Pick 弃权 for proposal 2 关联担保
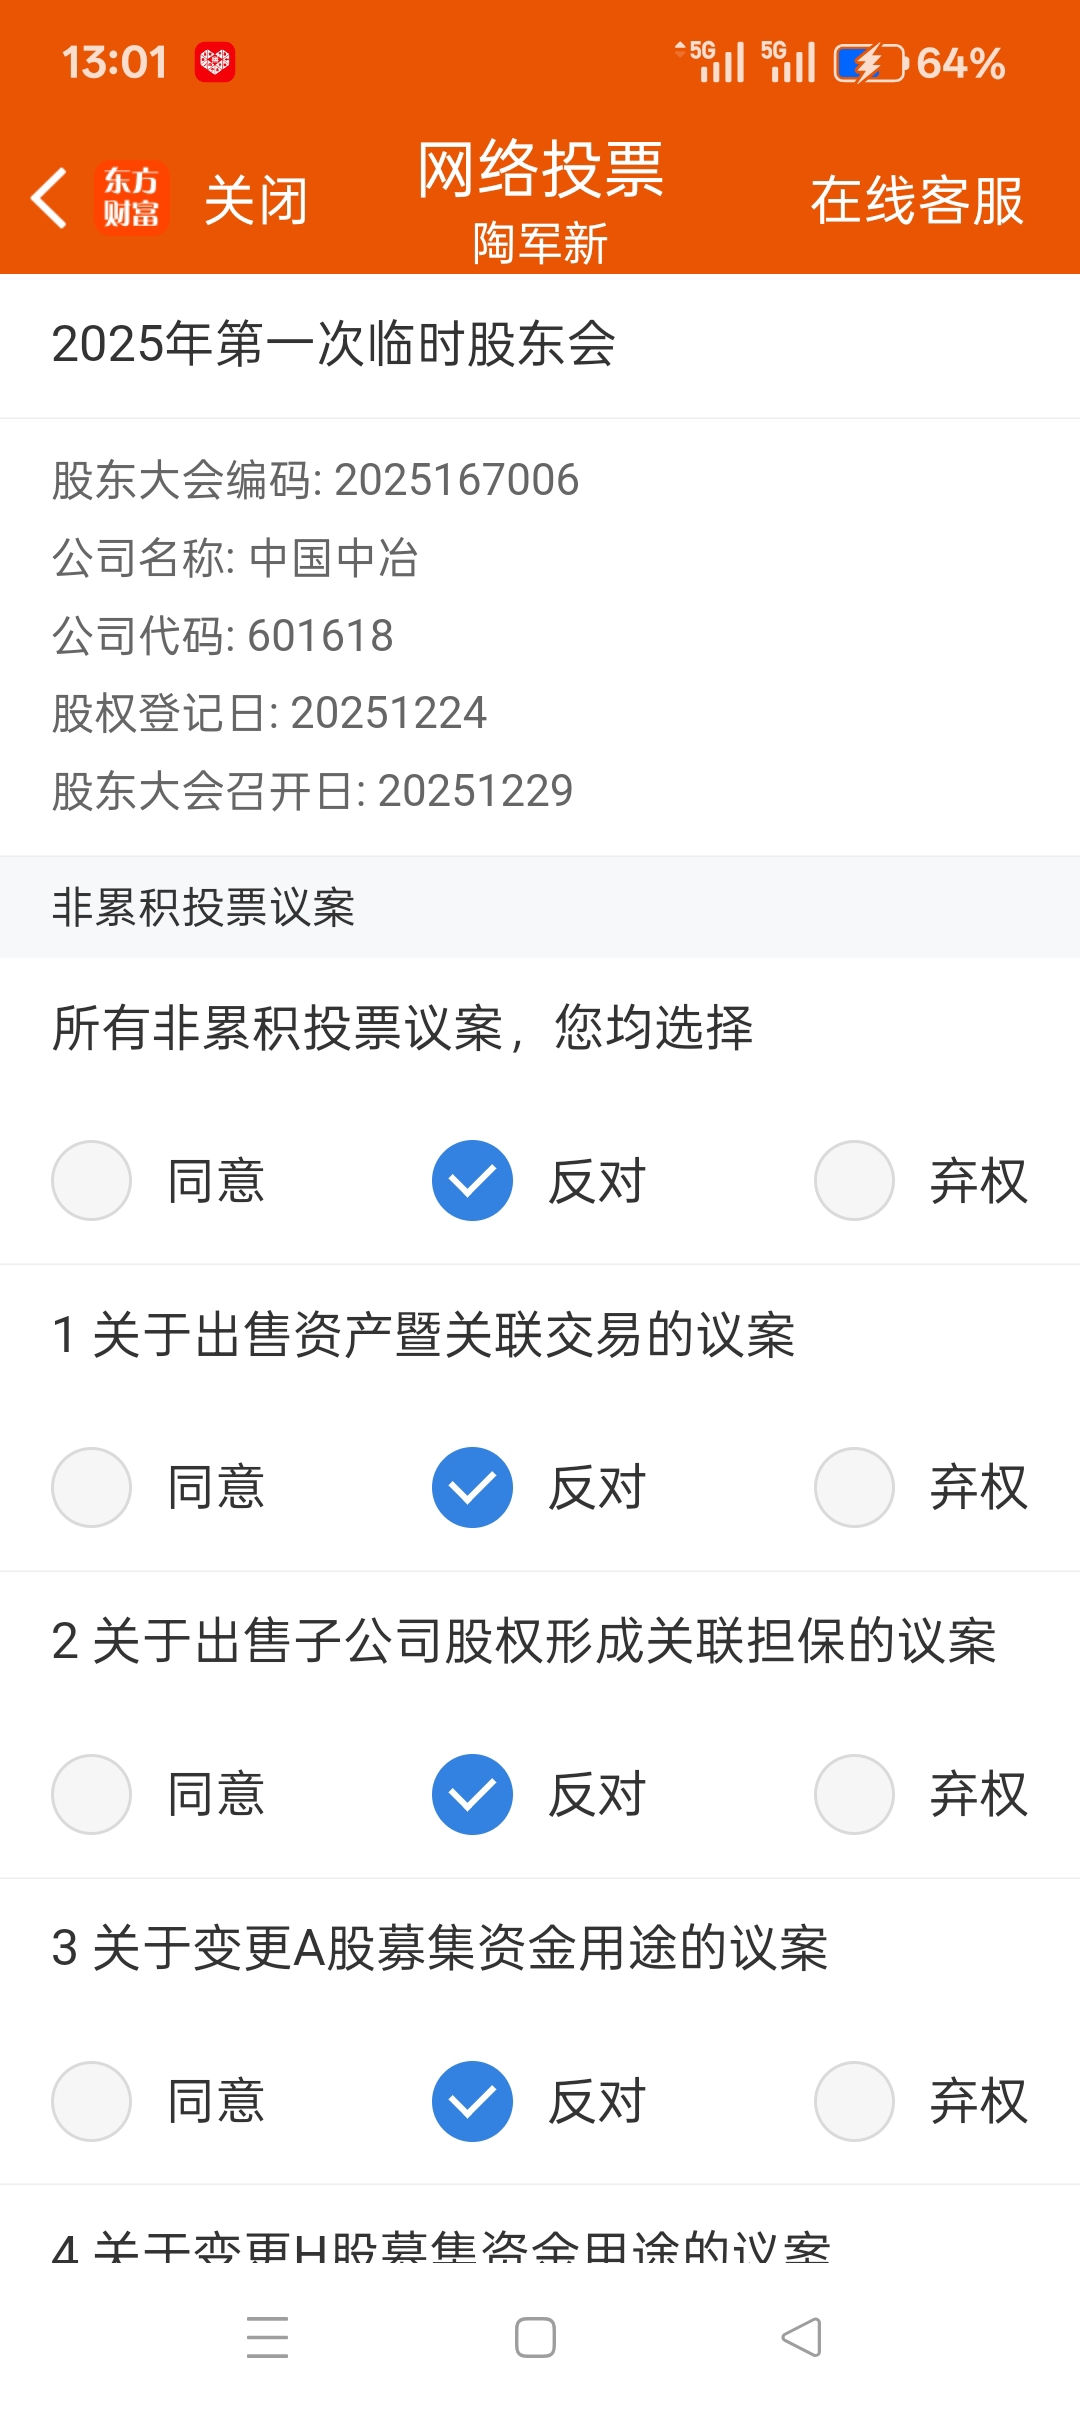Screen dimensions: 1080x2412 pos(854,1794)
